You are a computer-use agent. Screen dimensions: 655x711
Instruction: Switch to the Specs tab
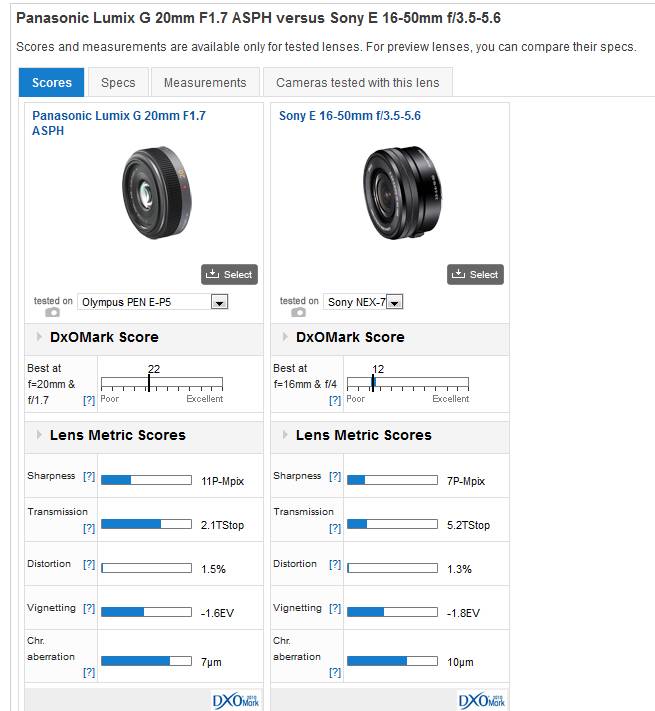point(118,83)
